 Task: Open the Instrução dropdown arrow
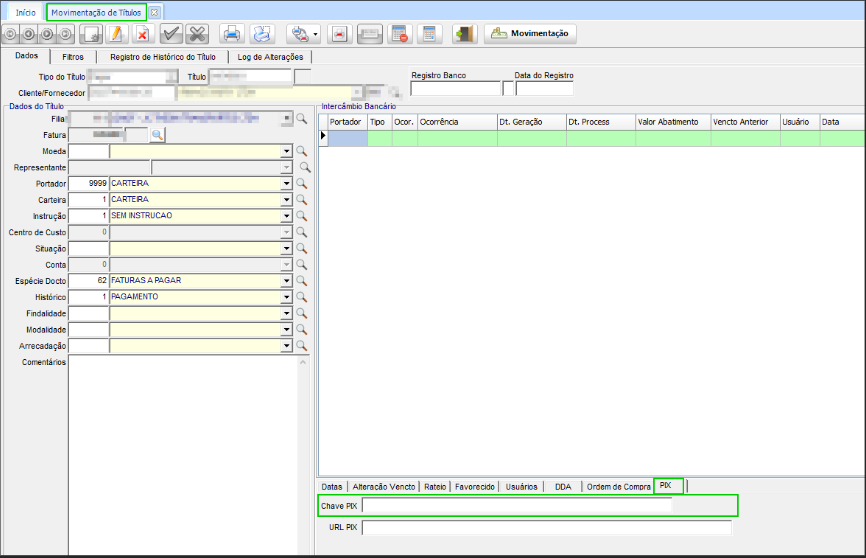point(287,216)
